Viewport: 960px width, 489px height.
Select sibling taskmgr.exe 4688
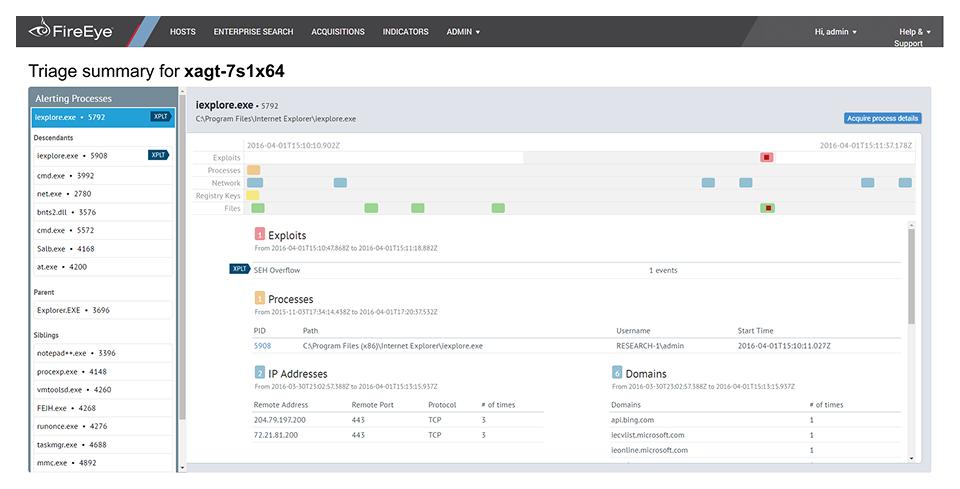tap(103, 444)
